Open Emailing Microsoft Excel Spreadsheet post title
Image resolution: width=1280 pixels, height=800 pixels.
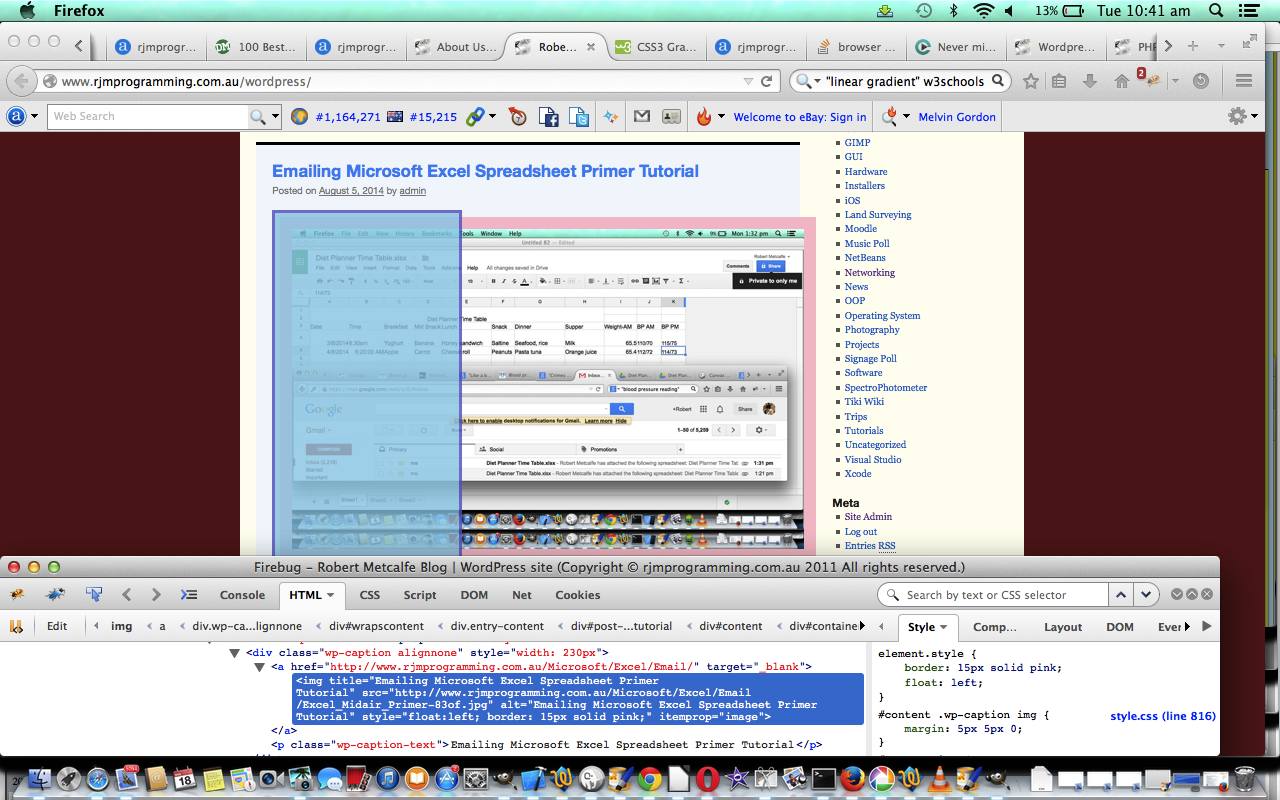pos(485,171)
